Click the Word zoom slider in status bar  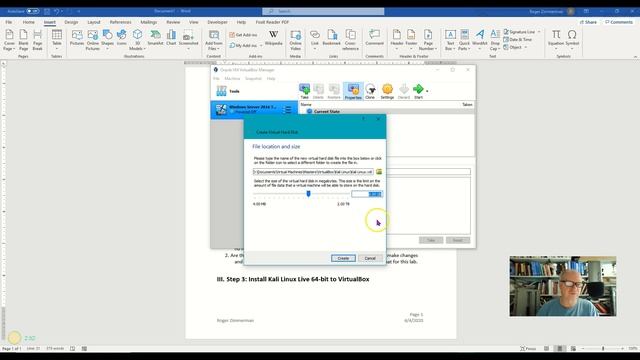[603, 349]
